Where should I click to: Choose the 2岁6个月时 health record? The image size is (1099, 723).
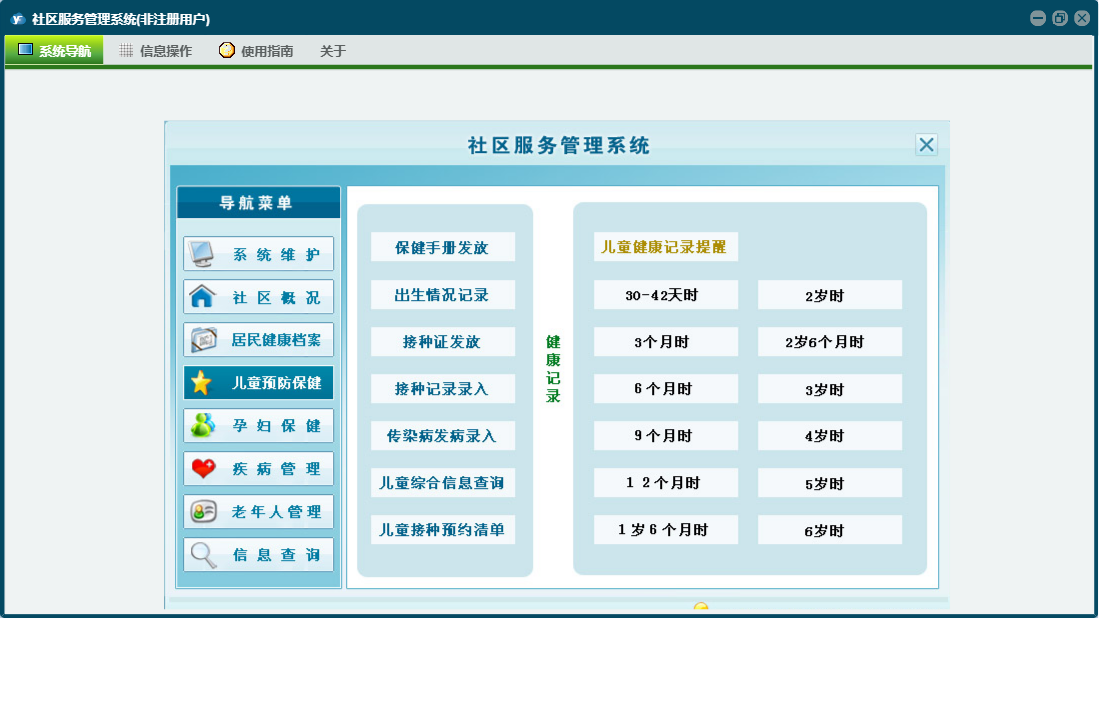click(x=829, y=342)
